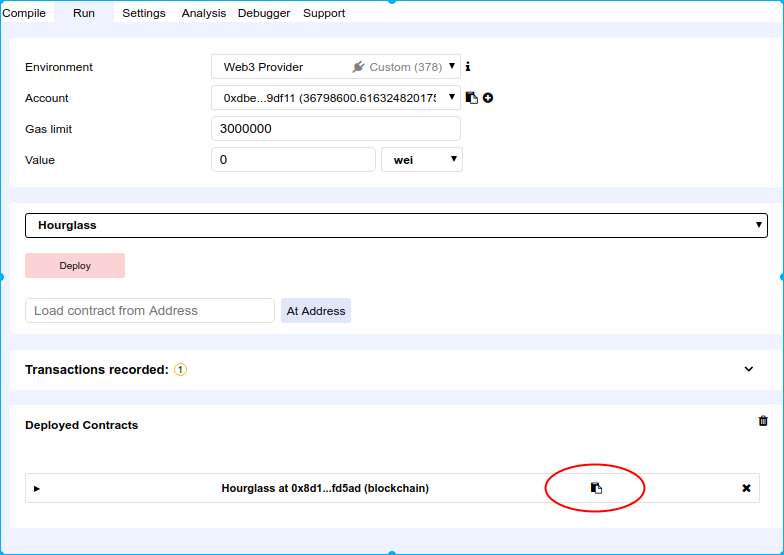784x555 pixels.
Task: Click the transactions recorded count badge
Action: click(180, 370)
